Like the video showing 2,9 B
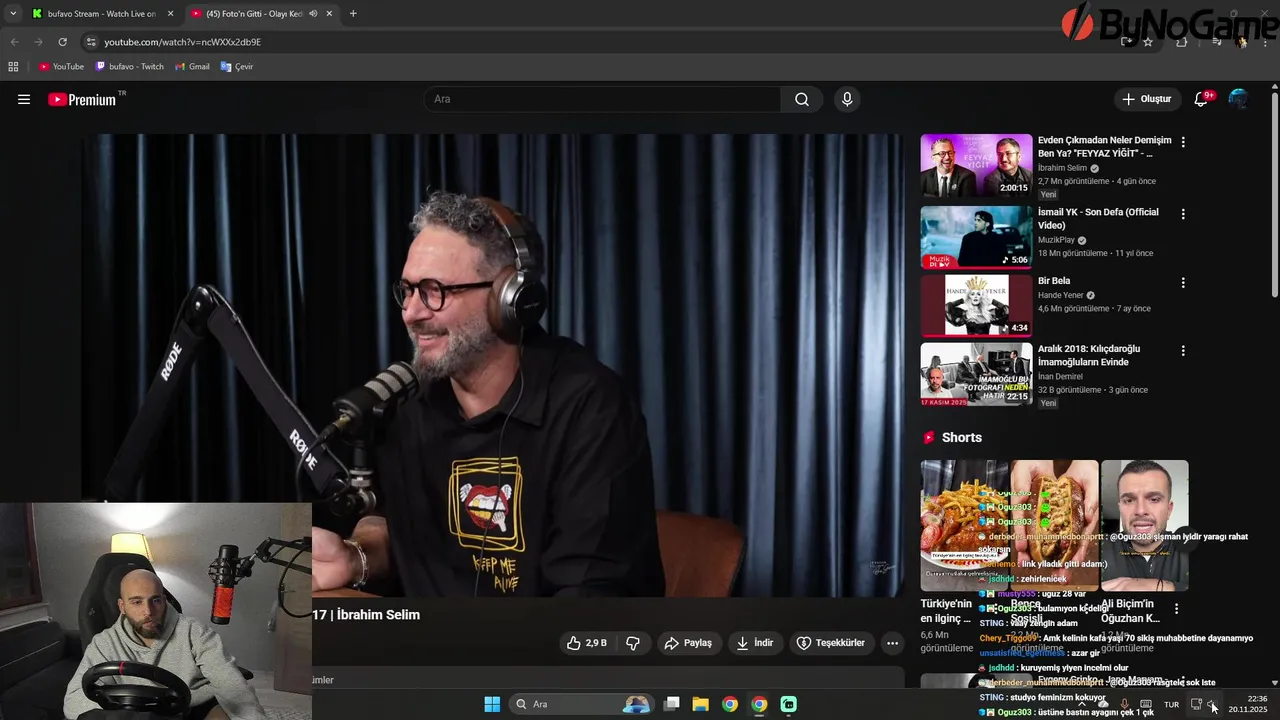The image size is (1280, 720). [587, 643]
